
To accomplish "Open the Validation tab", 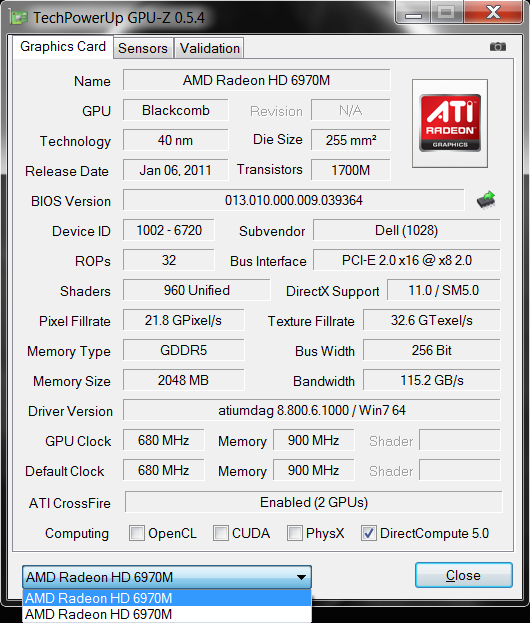I will point(209,48).
